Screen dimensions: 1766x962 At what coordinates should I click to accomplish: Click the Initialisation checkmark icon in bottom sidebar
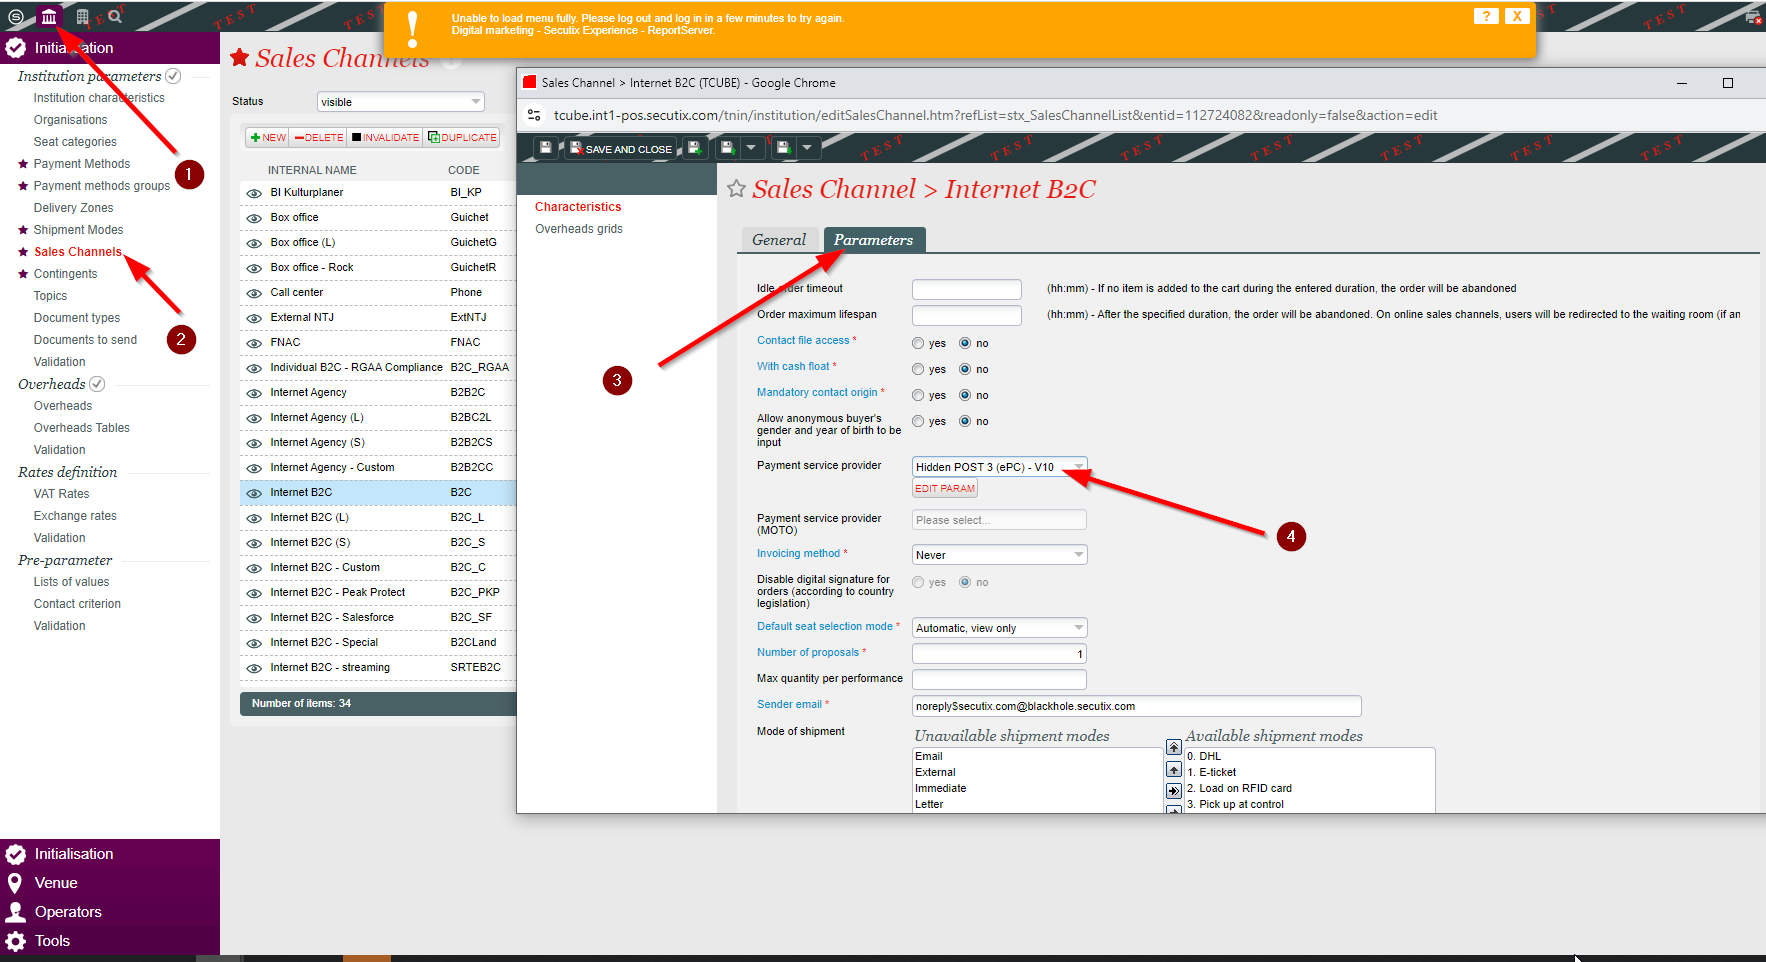(16, 854)
